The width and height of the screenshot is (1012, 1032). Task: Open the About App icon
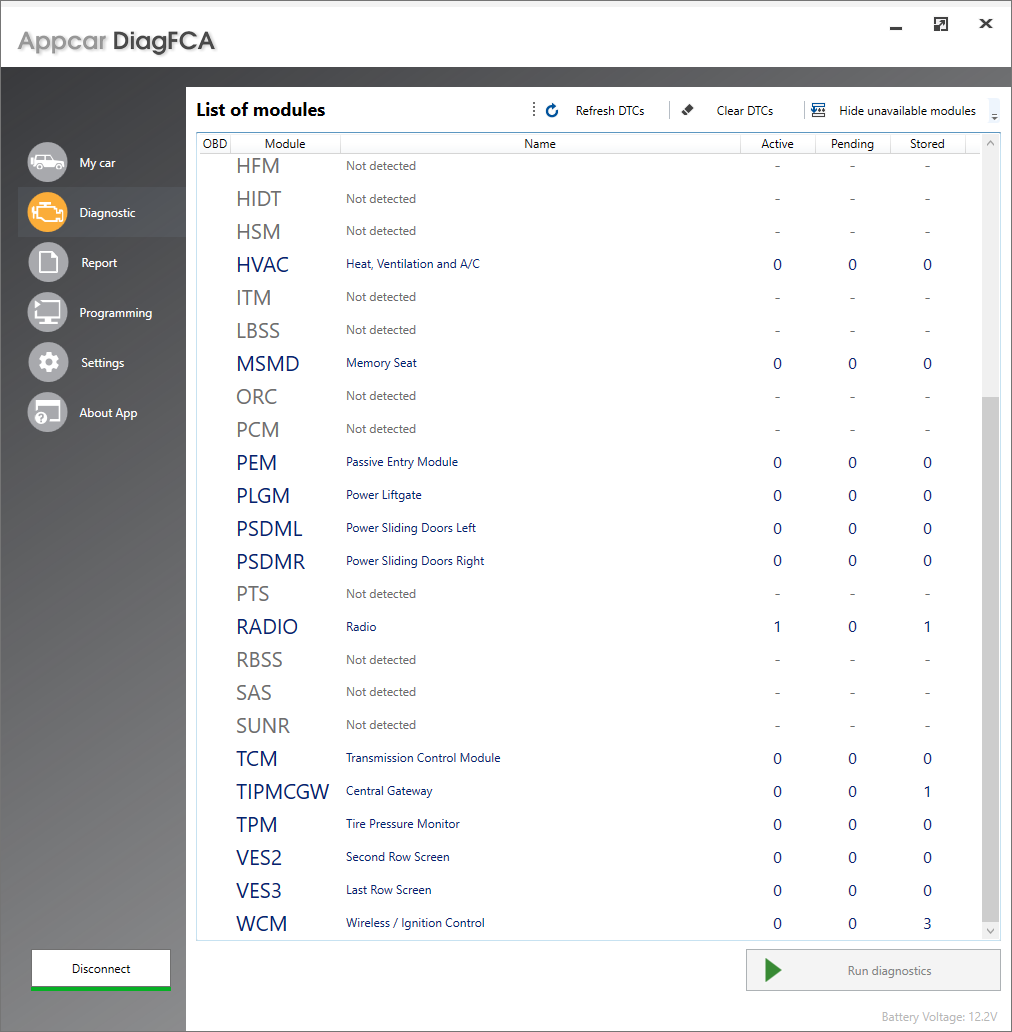(x=48, y=412)
